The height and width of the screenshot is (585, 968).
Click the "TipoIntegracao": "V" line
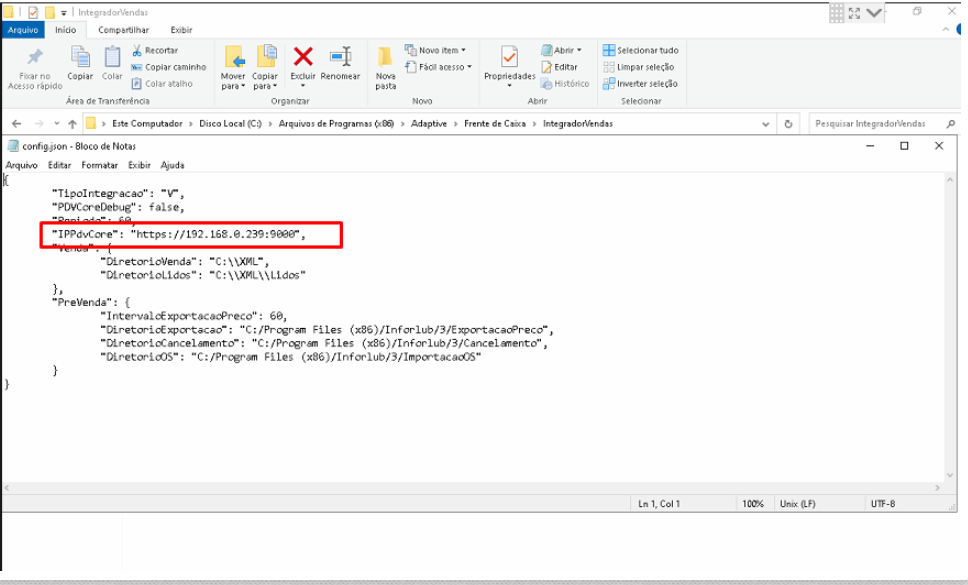click(x=118, y=193)
